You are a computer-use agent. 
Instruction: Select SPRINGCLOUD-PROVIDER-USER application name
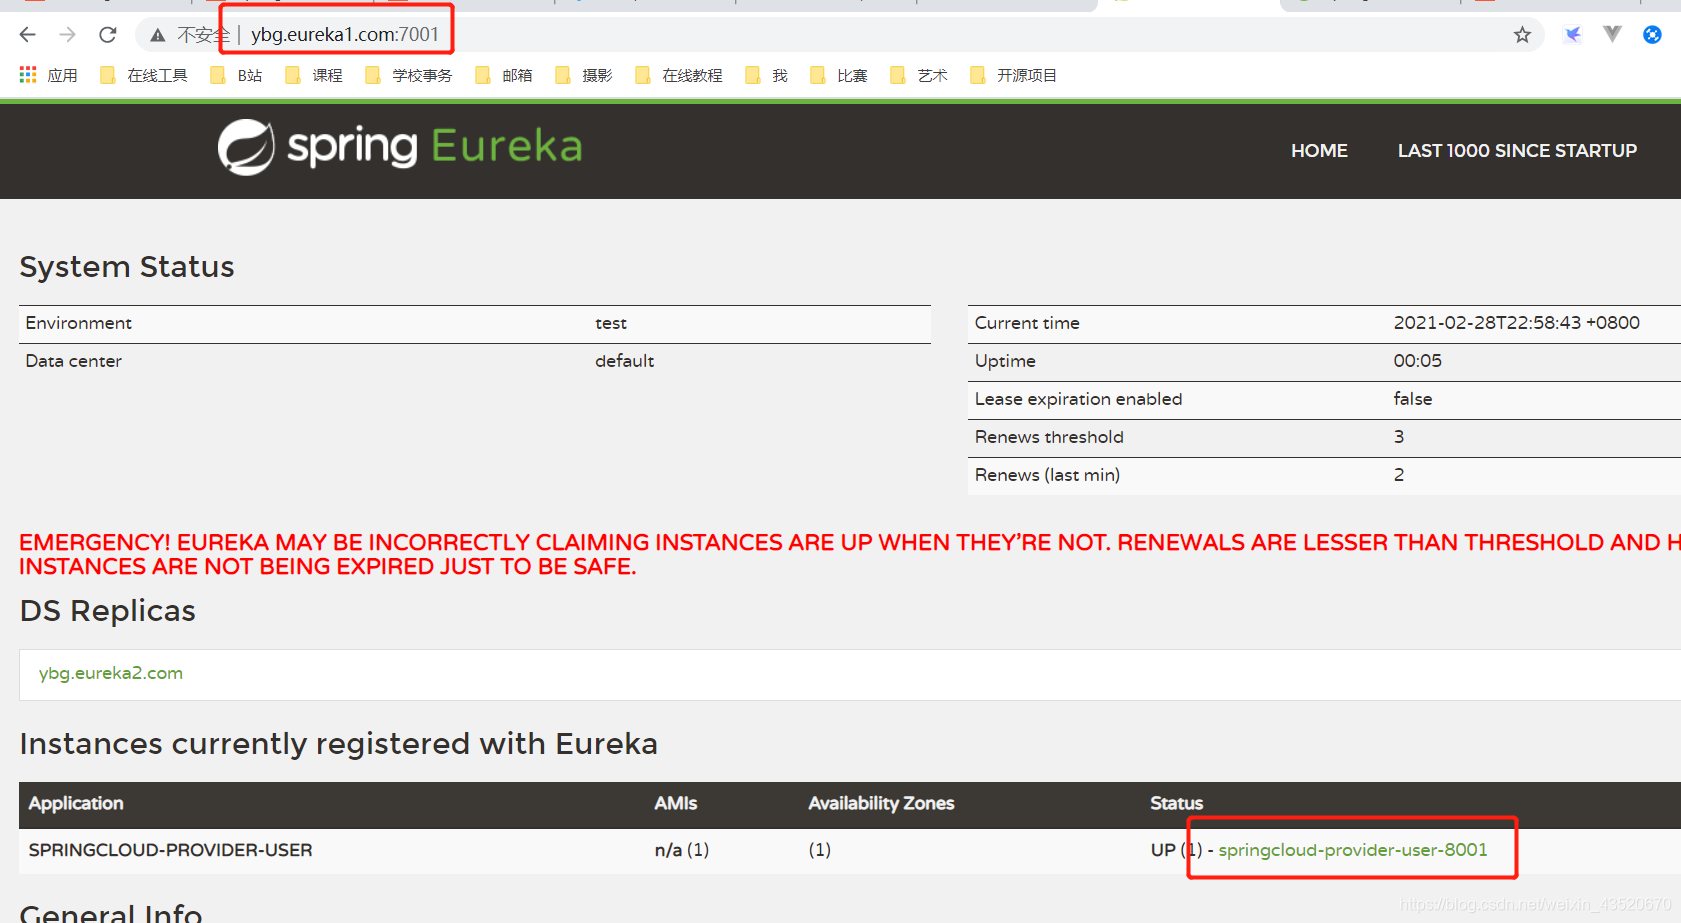170,850
